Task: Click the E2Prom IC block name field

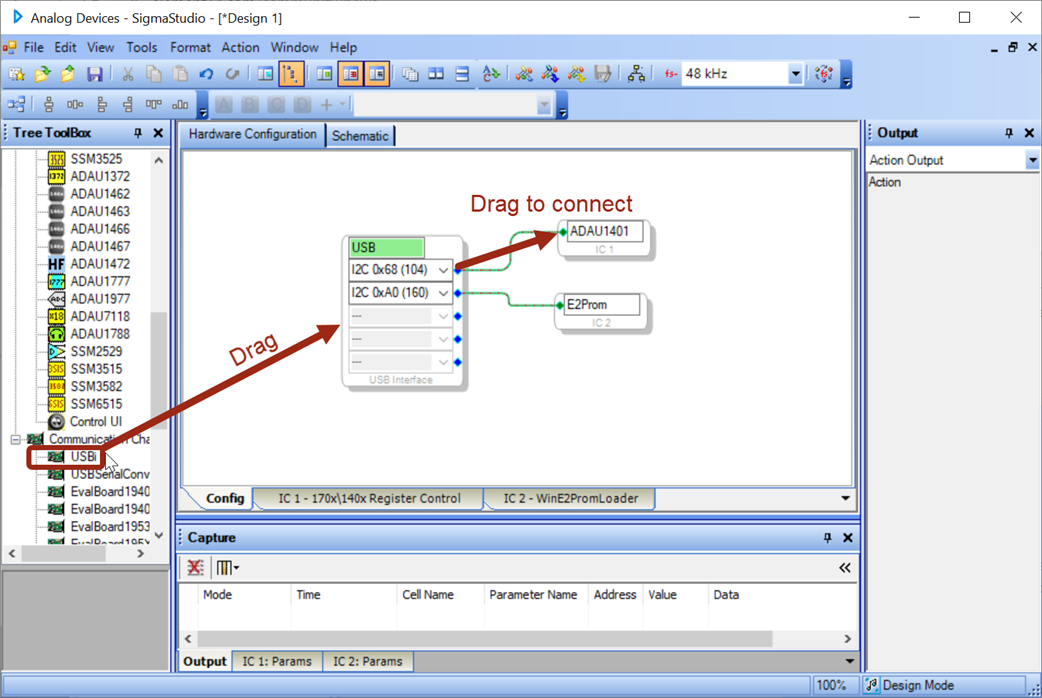Action: click(601, 304)
